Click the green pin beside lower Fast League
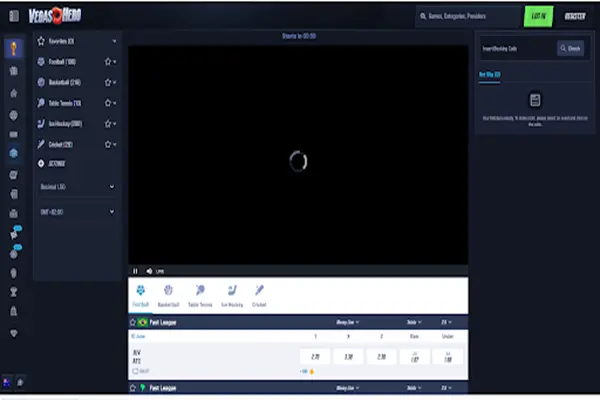This screenshot has height=400, width=600. pos(143,388)
